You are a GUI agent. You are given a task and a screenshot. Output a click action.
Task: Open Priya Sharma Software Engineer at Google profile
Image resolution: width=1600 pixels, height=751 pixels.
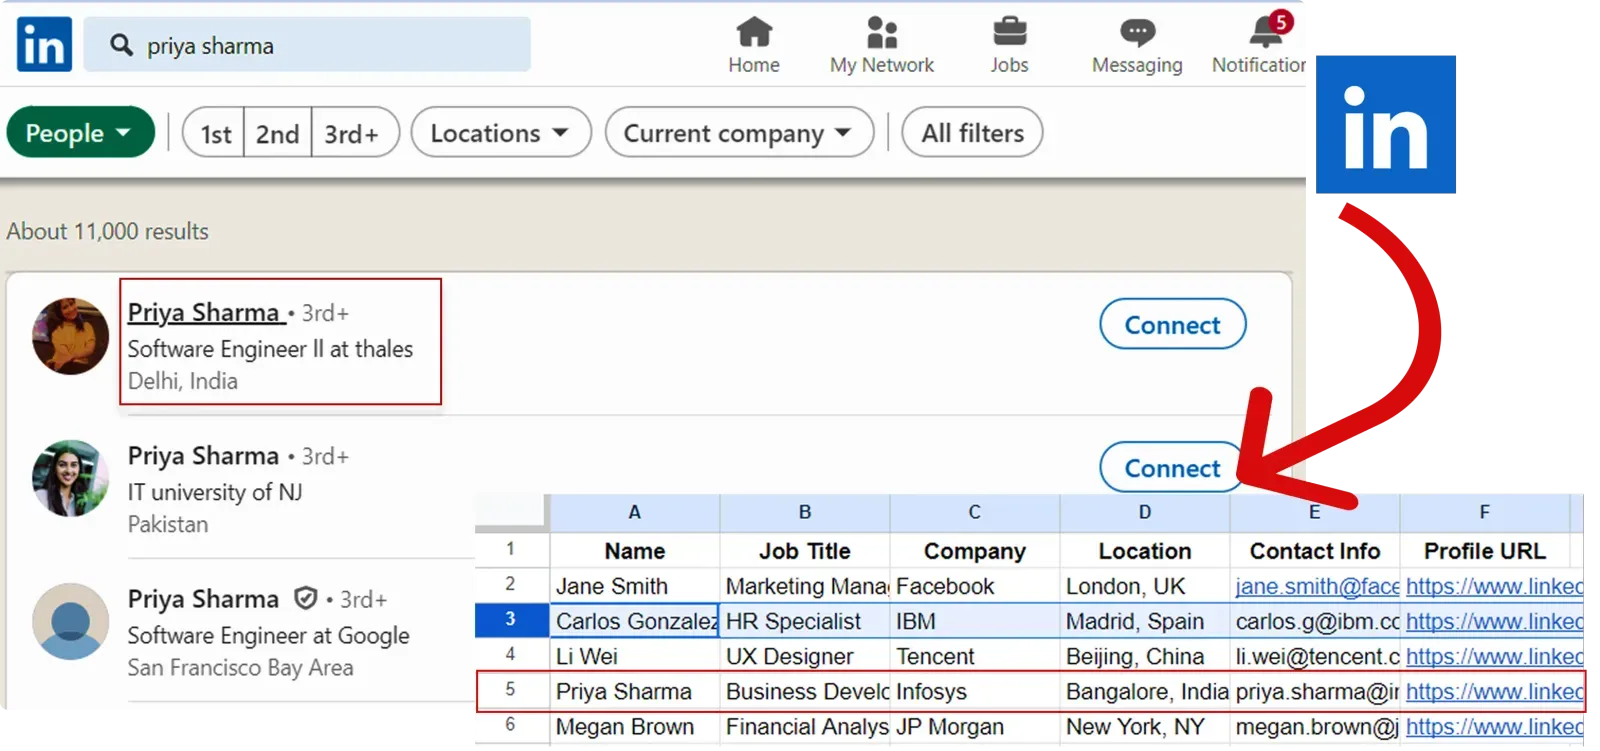click(204, 598)
